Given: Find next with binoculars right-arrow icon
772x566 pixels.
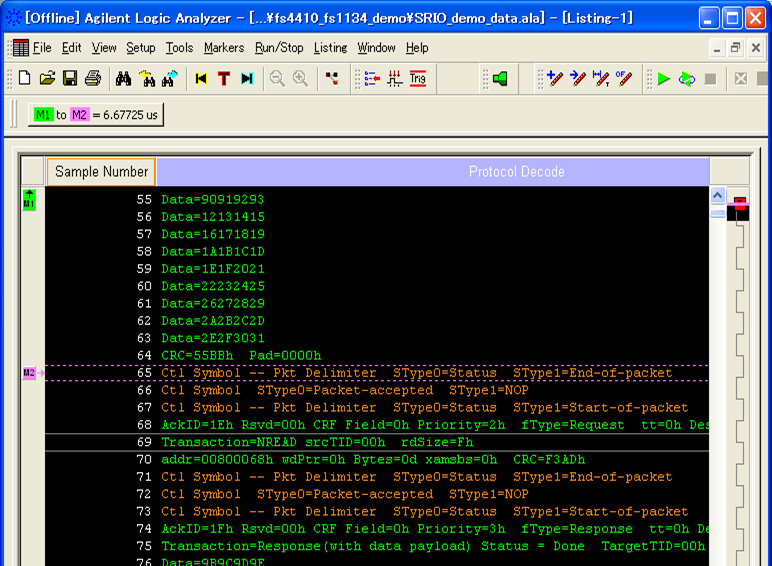Looking at the screenshot, I should (169, 79).
